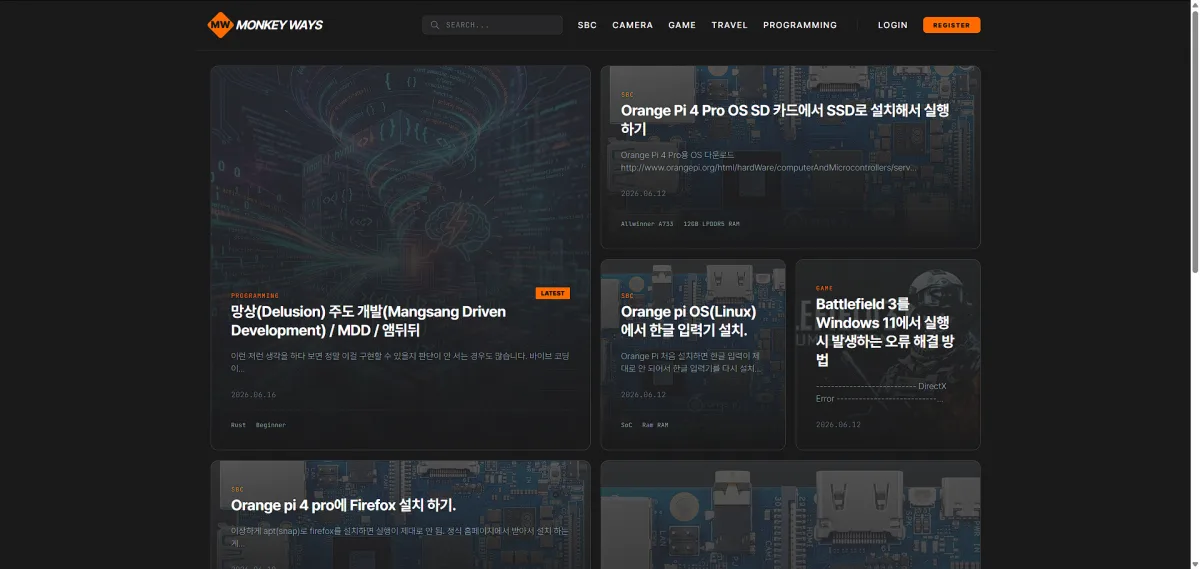Image resolution: width=1200 pixels, height=569 pixels.
Task: Click the SoC tag
Action: tap(627, 425)
